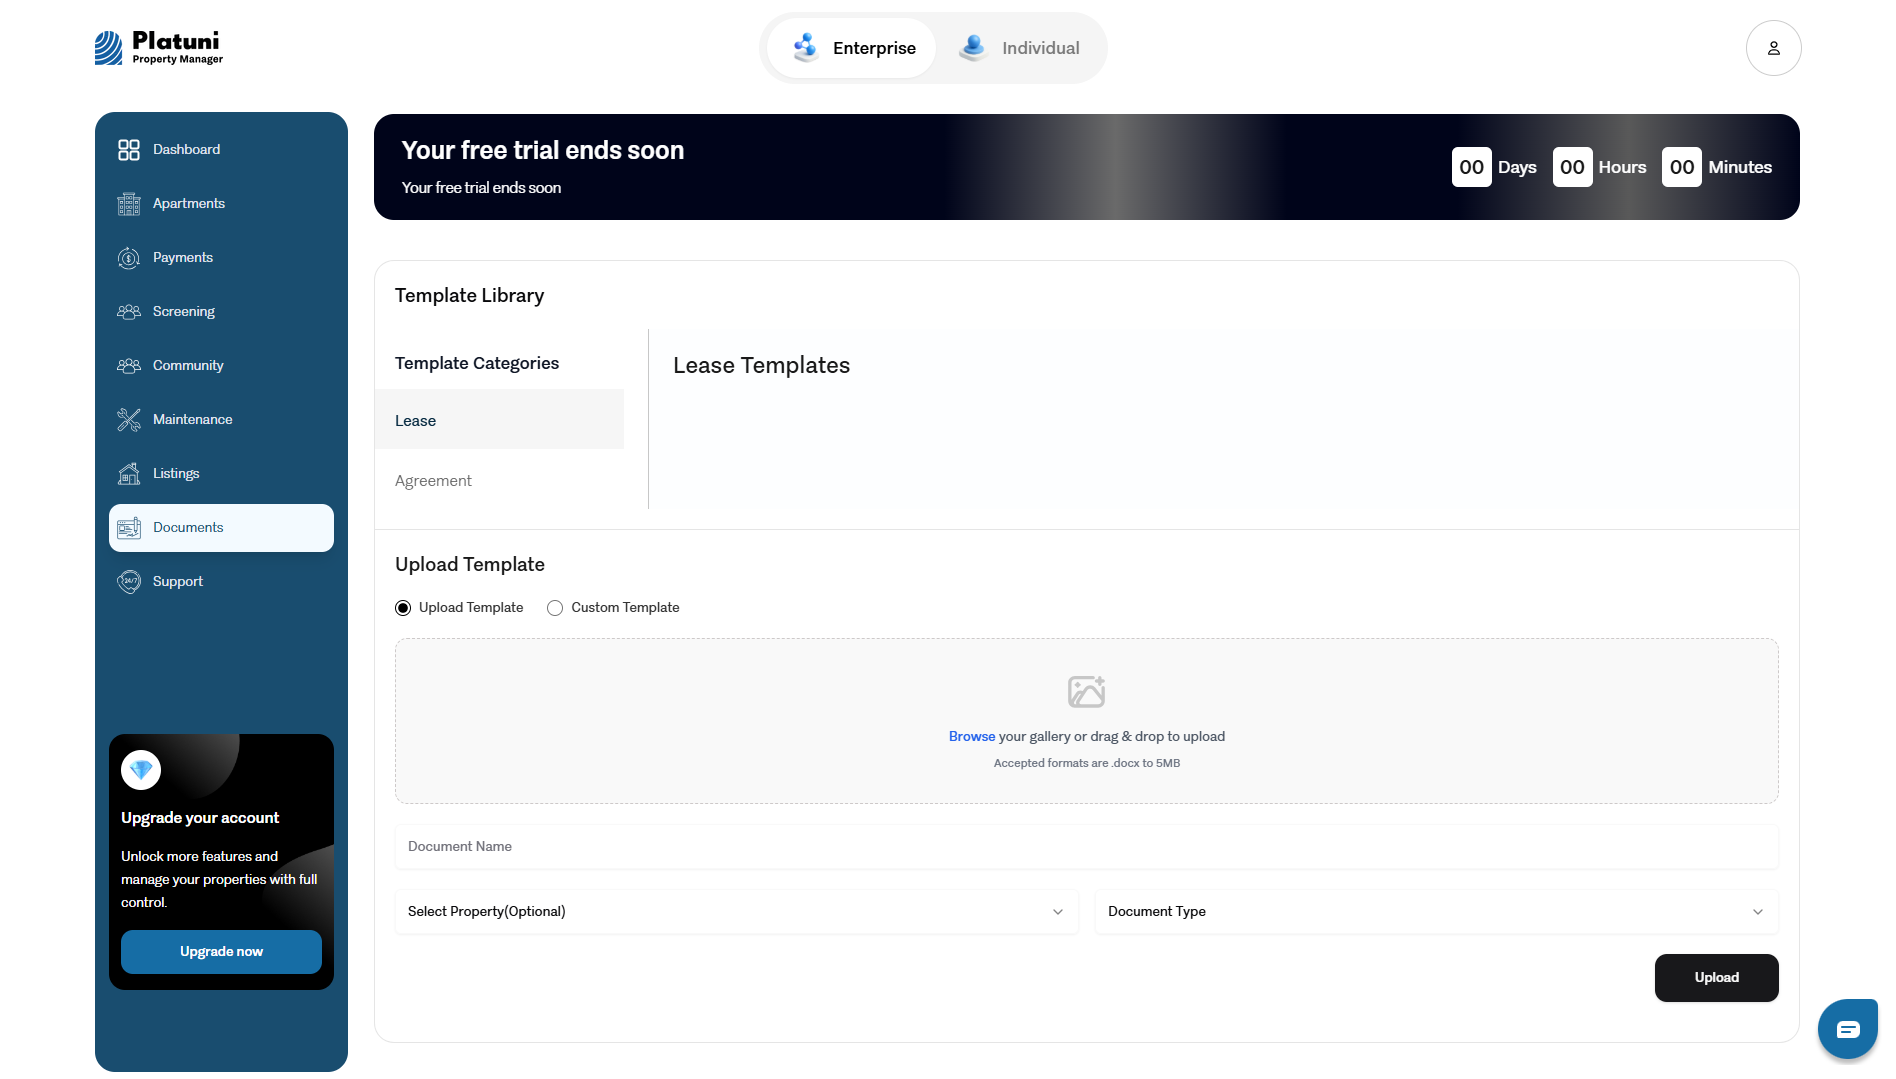
Task: Click the 'Template Categories' heading
Action: 477,364
